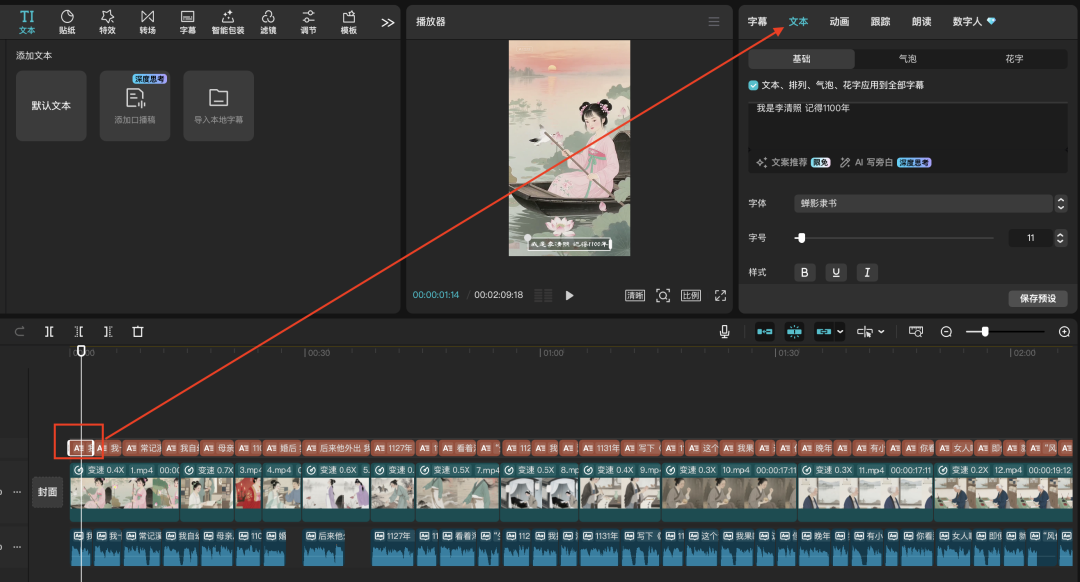Viewport: 1080px width, 582px height.
Task: Click the 默认文本 default text button
Action: (x=51, y=106)
